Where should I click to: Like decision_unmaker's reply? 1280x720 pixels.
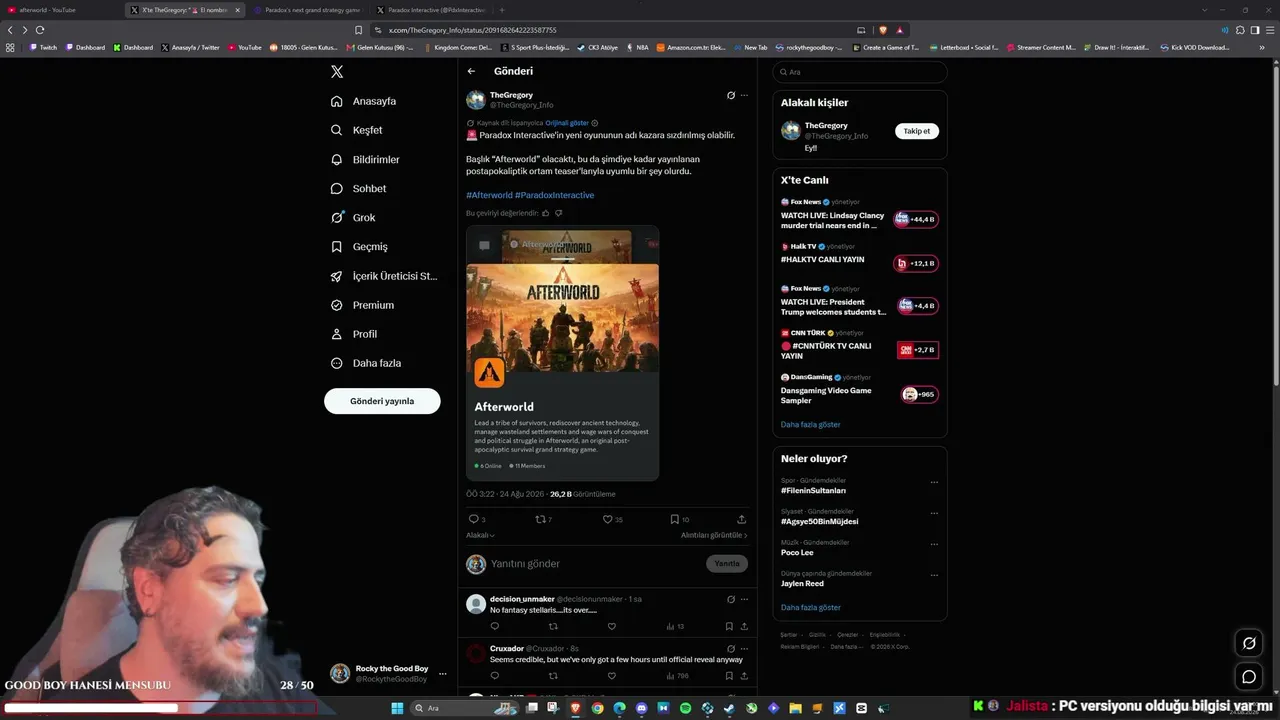pos(612,626)
